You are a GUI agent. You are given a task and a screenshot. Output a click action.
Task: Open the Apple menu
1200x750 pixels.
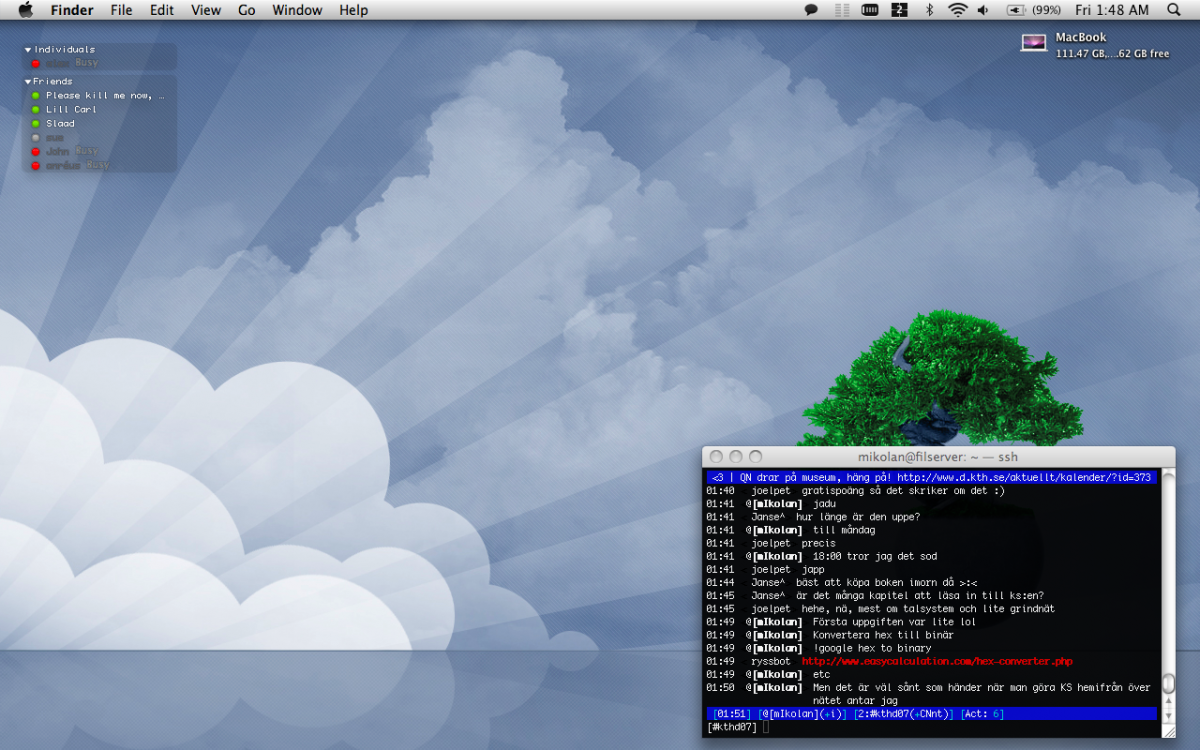[x=26, y=10]
